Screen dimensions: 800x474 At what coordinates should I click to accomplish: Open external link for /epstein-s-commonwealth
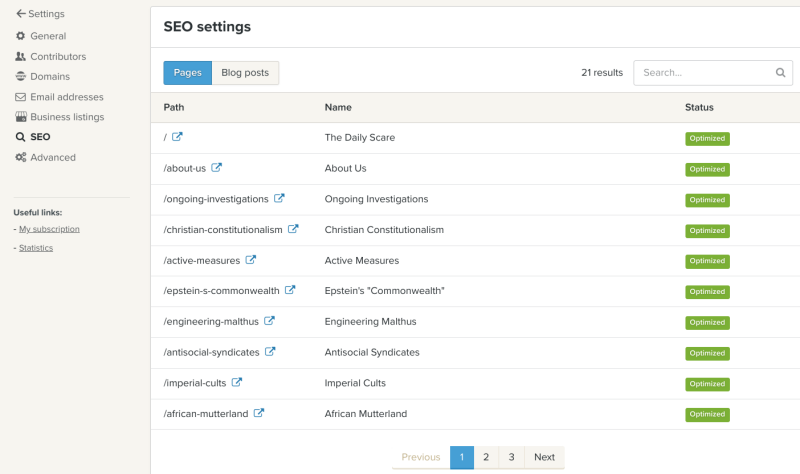[291, 291]
